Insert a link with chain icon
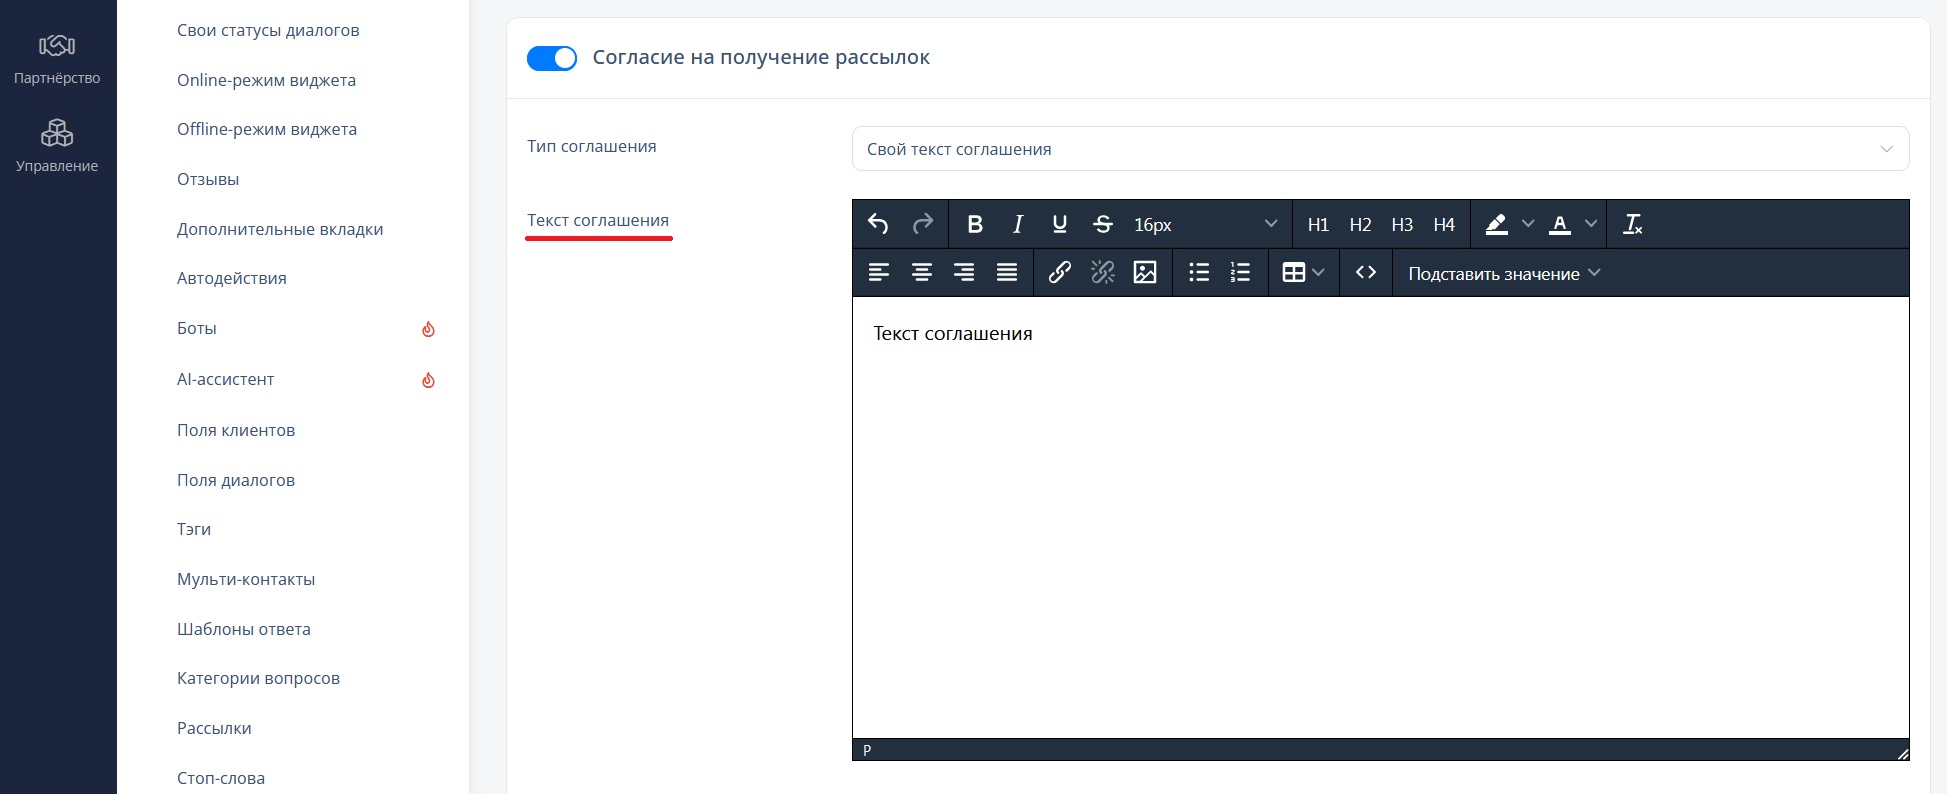 pyautogui.click(x=1060, y=272)
